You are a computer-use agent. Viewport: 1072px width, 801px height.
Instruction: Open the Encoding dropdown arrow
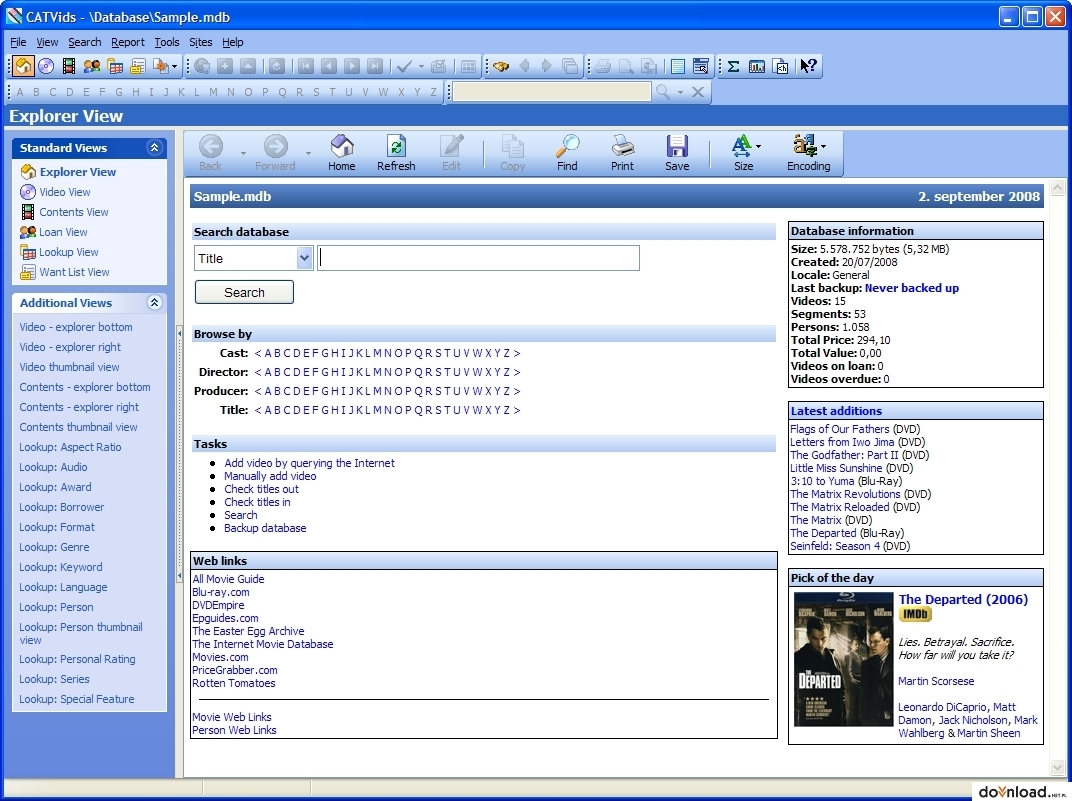coord(823,146)
